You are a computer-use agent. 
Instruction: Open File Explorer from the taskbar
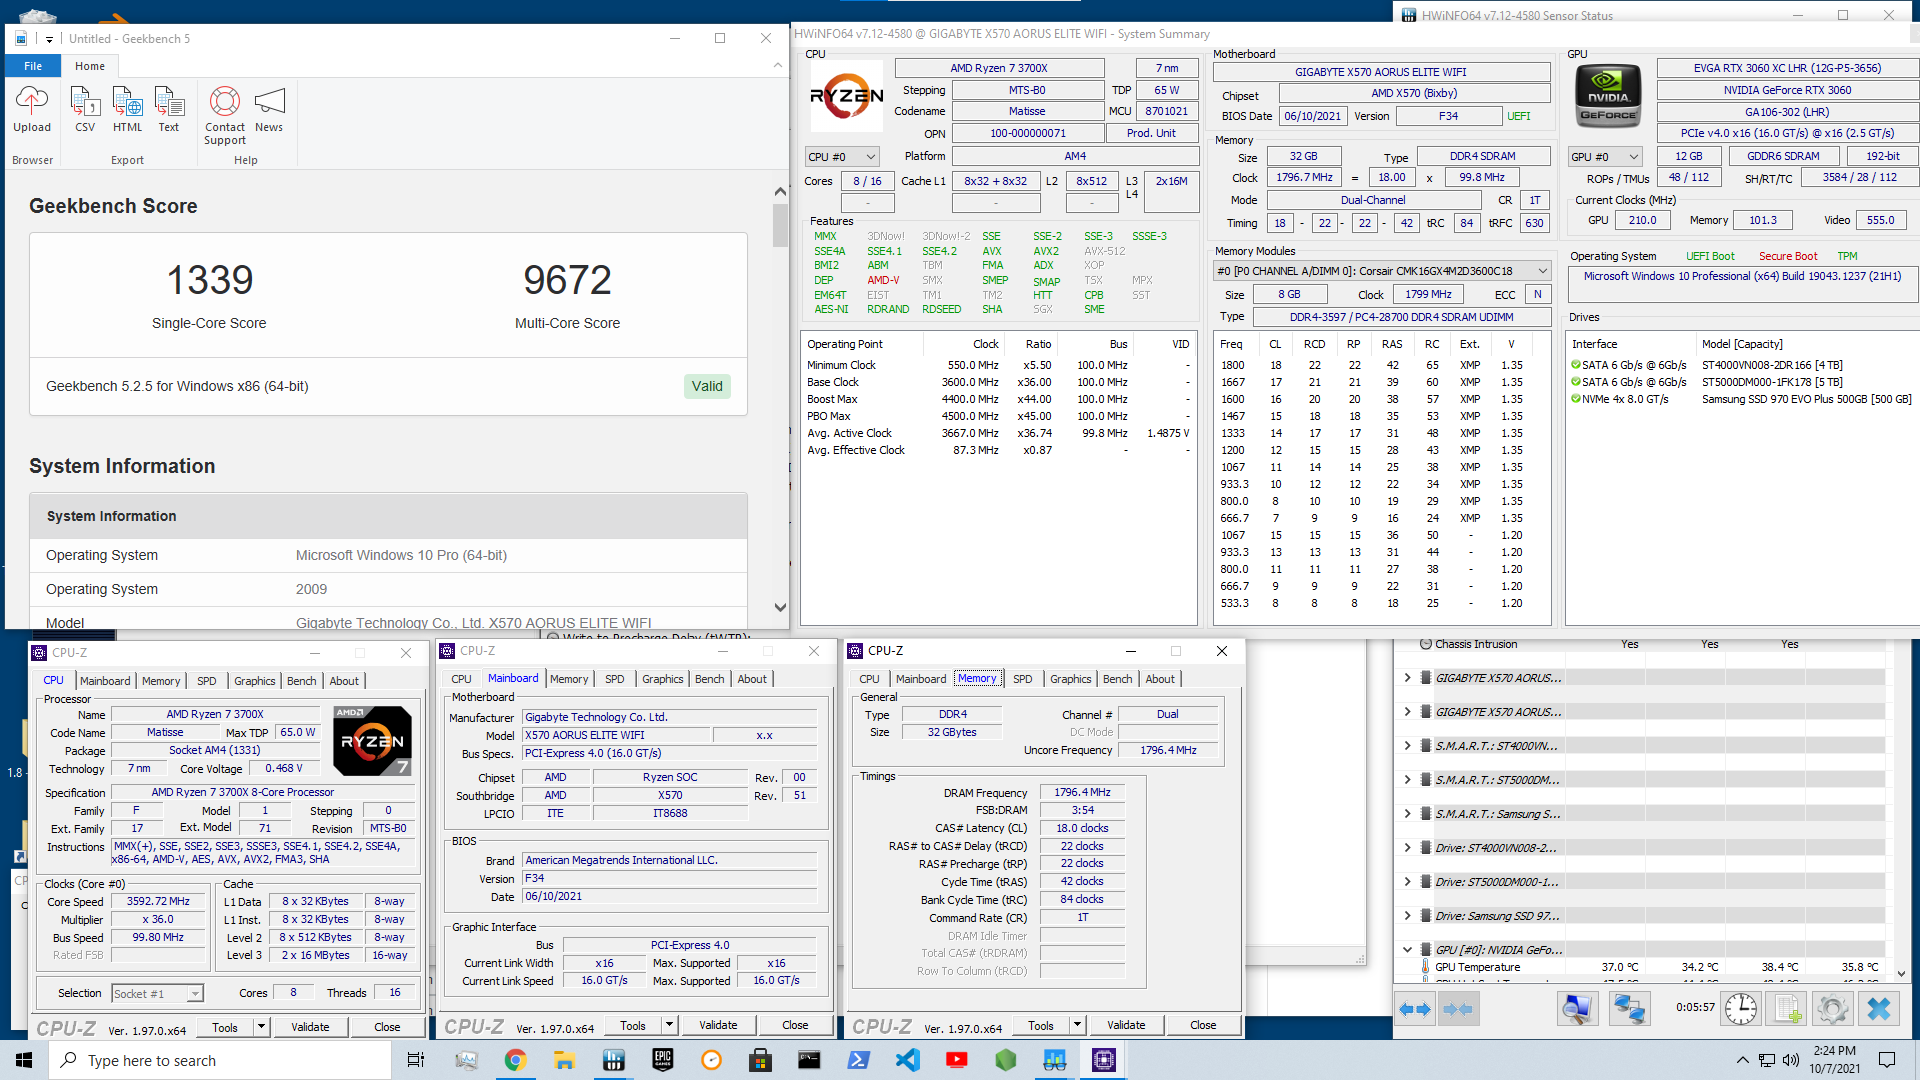click(564, 1060)
